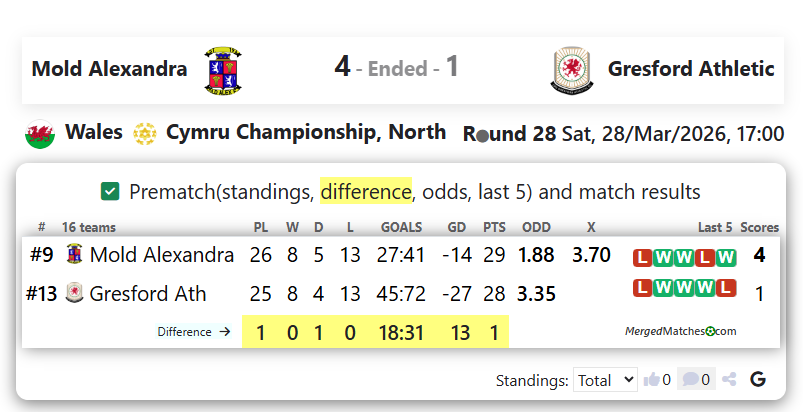803x412 pixels.
Task: Click the MergedMatches.com link
Action: (681, 331)
